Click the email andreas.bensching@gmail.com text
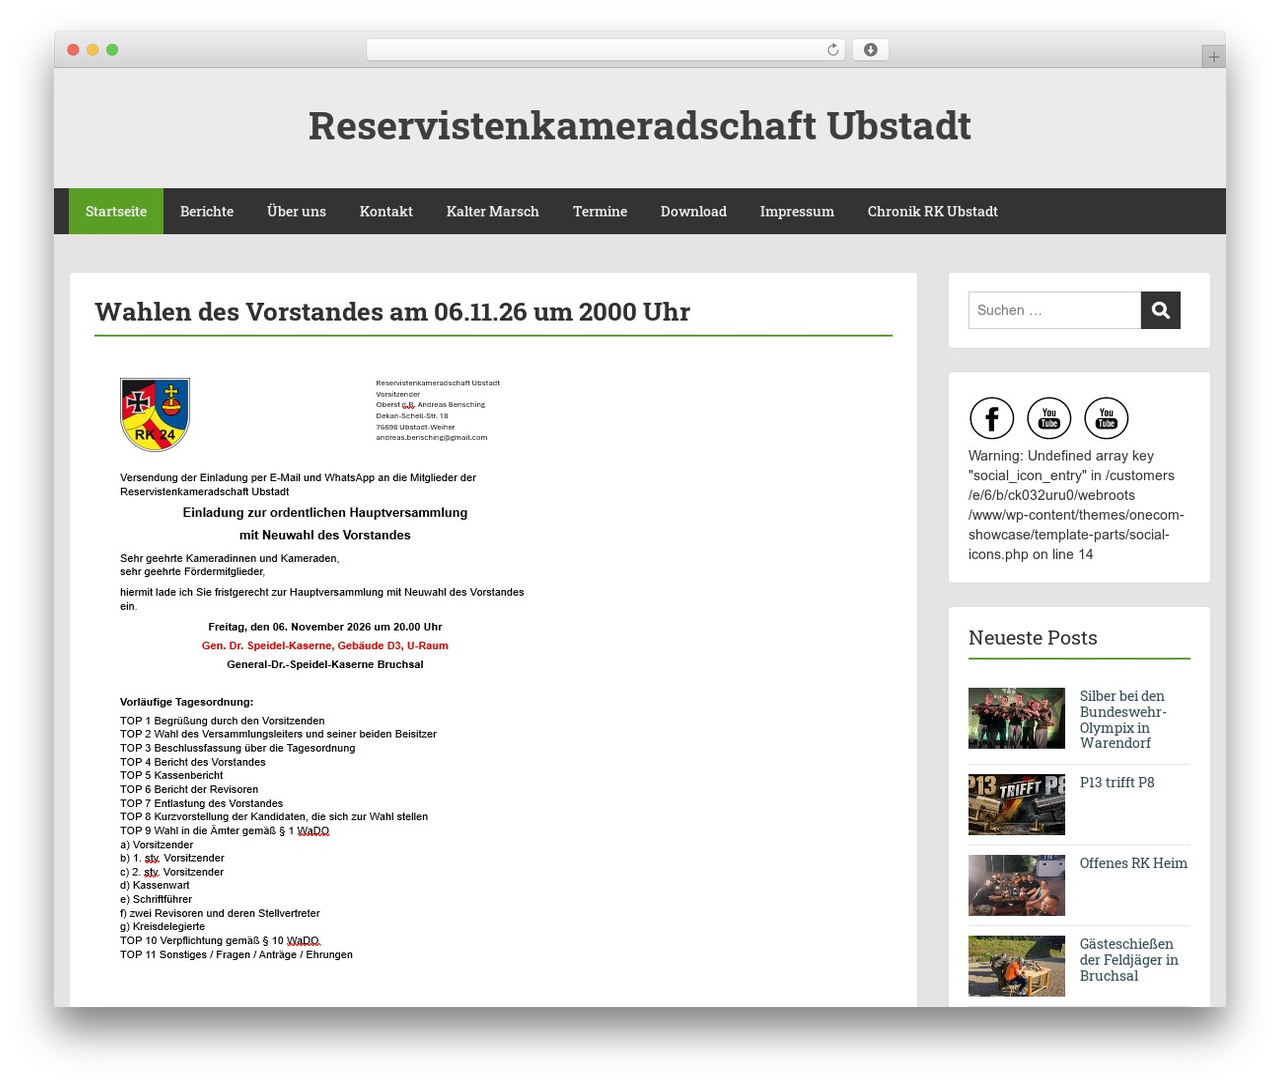Viewport: 1280px width, 1084px height. click(x=432, y=437)
